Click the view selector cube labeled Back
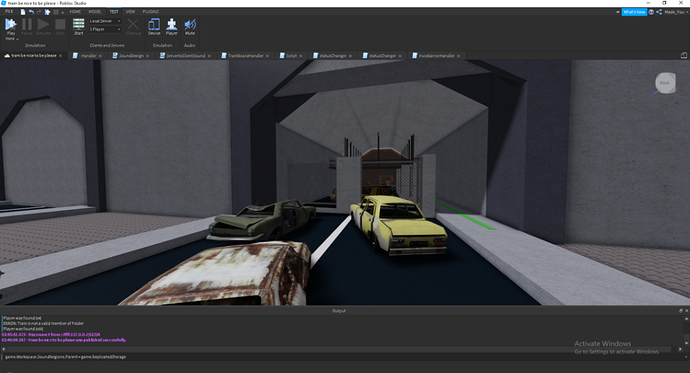The image size is (690, 373). coord(665,83)
